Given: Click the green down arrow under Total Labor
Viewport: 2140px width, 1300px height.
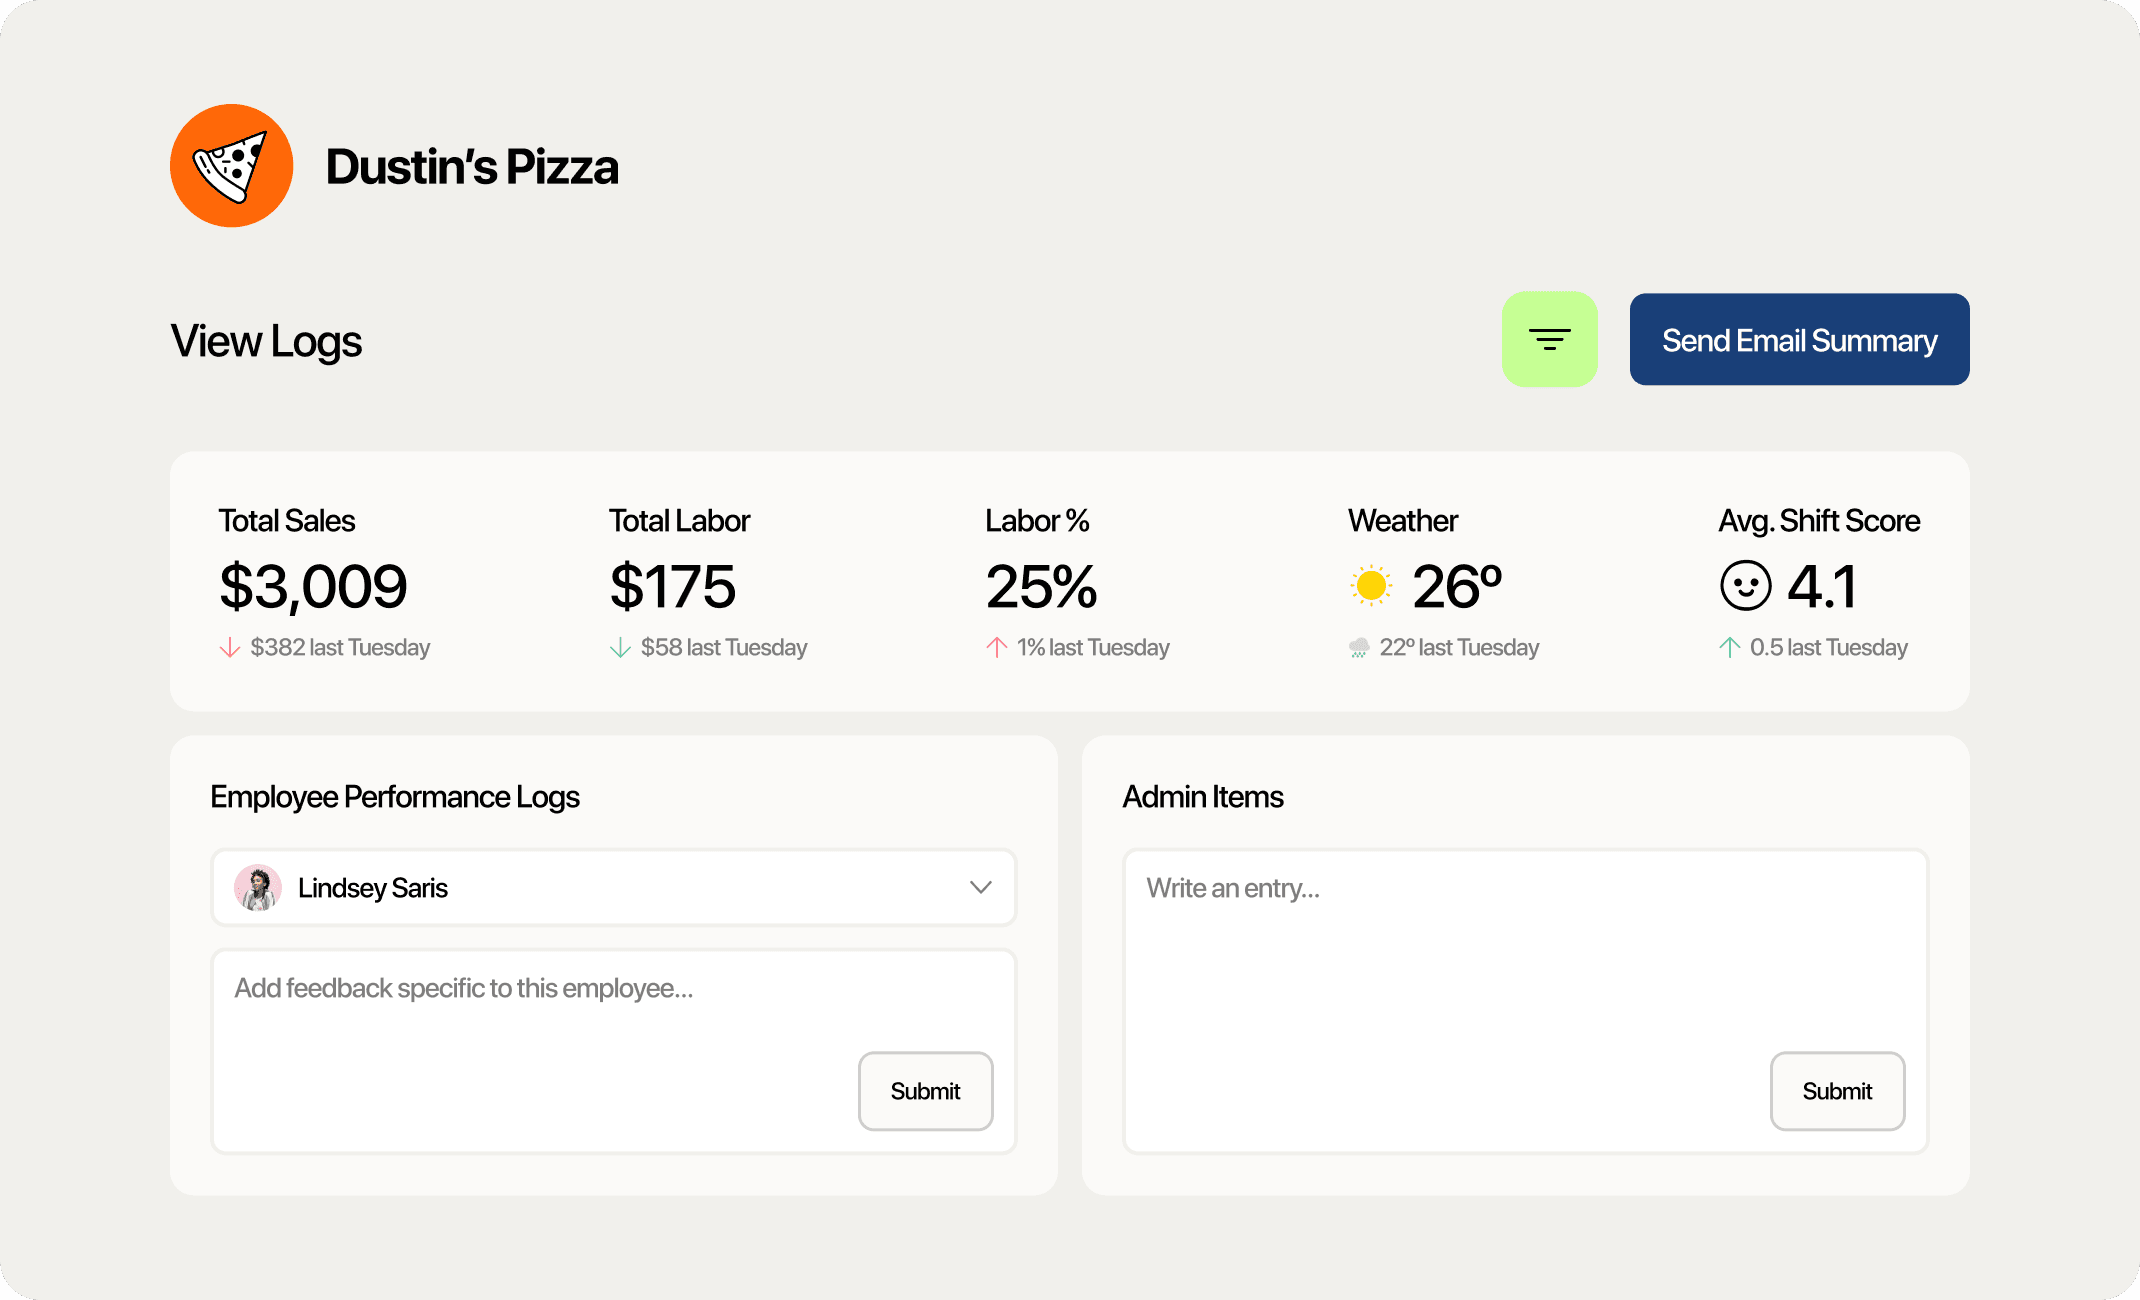Looking at the screenshot, I should click(620, 648).
